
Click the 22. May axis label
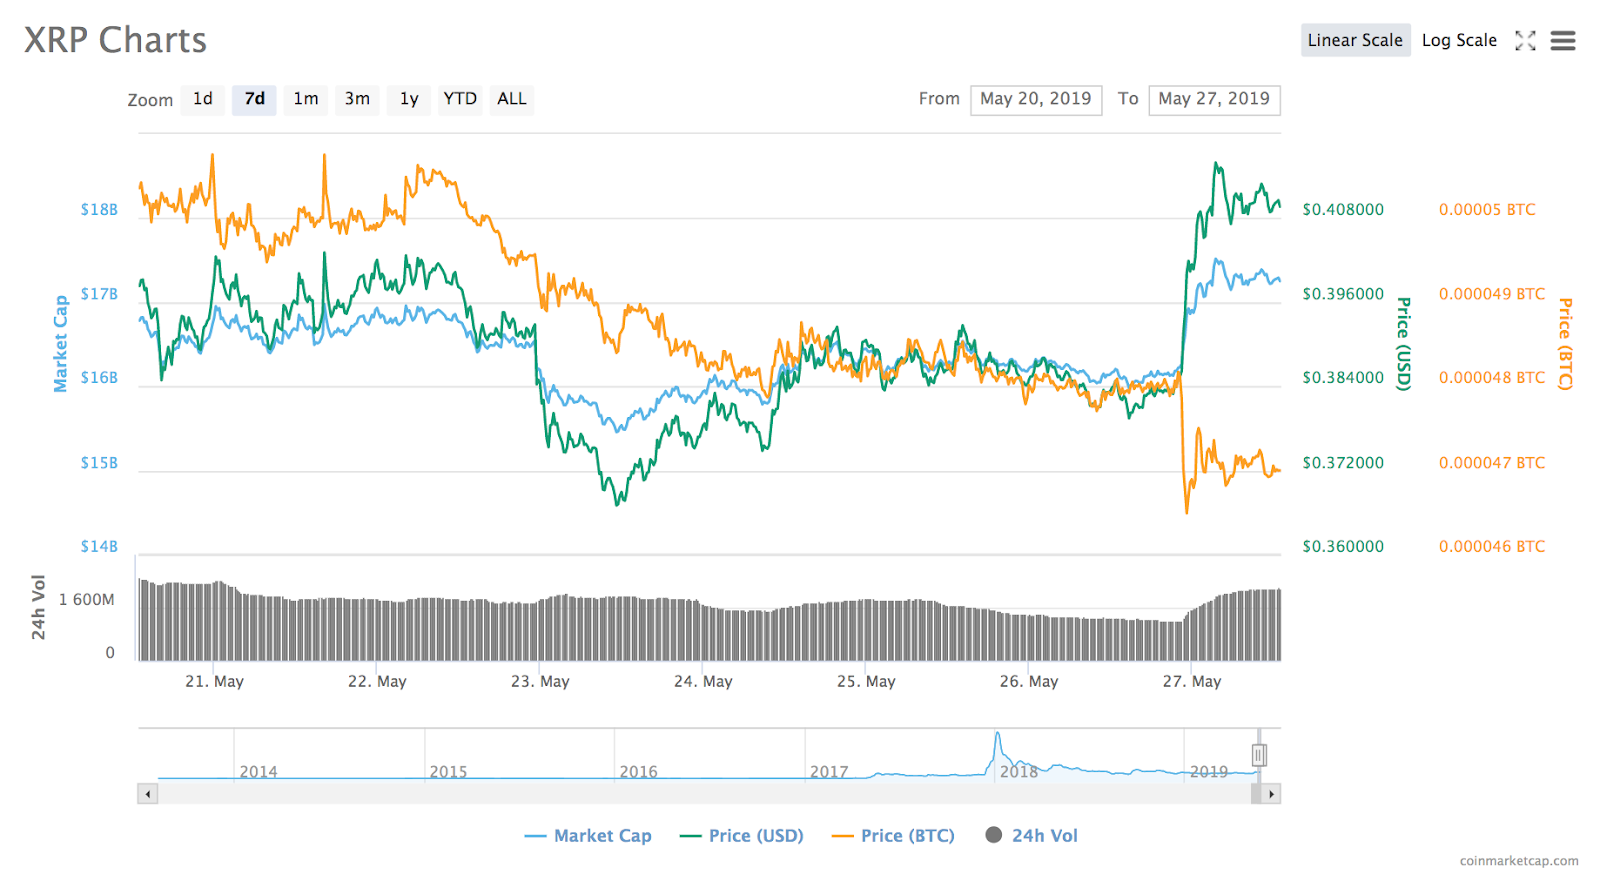(377, 681)
